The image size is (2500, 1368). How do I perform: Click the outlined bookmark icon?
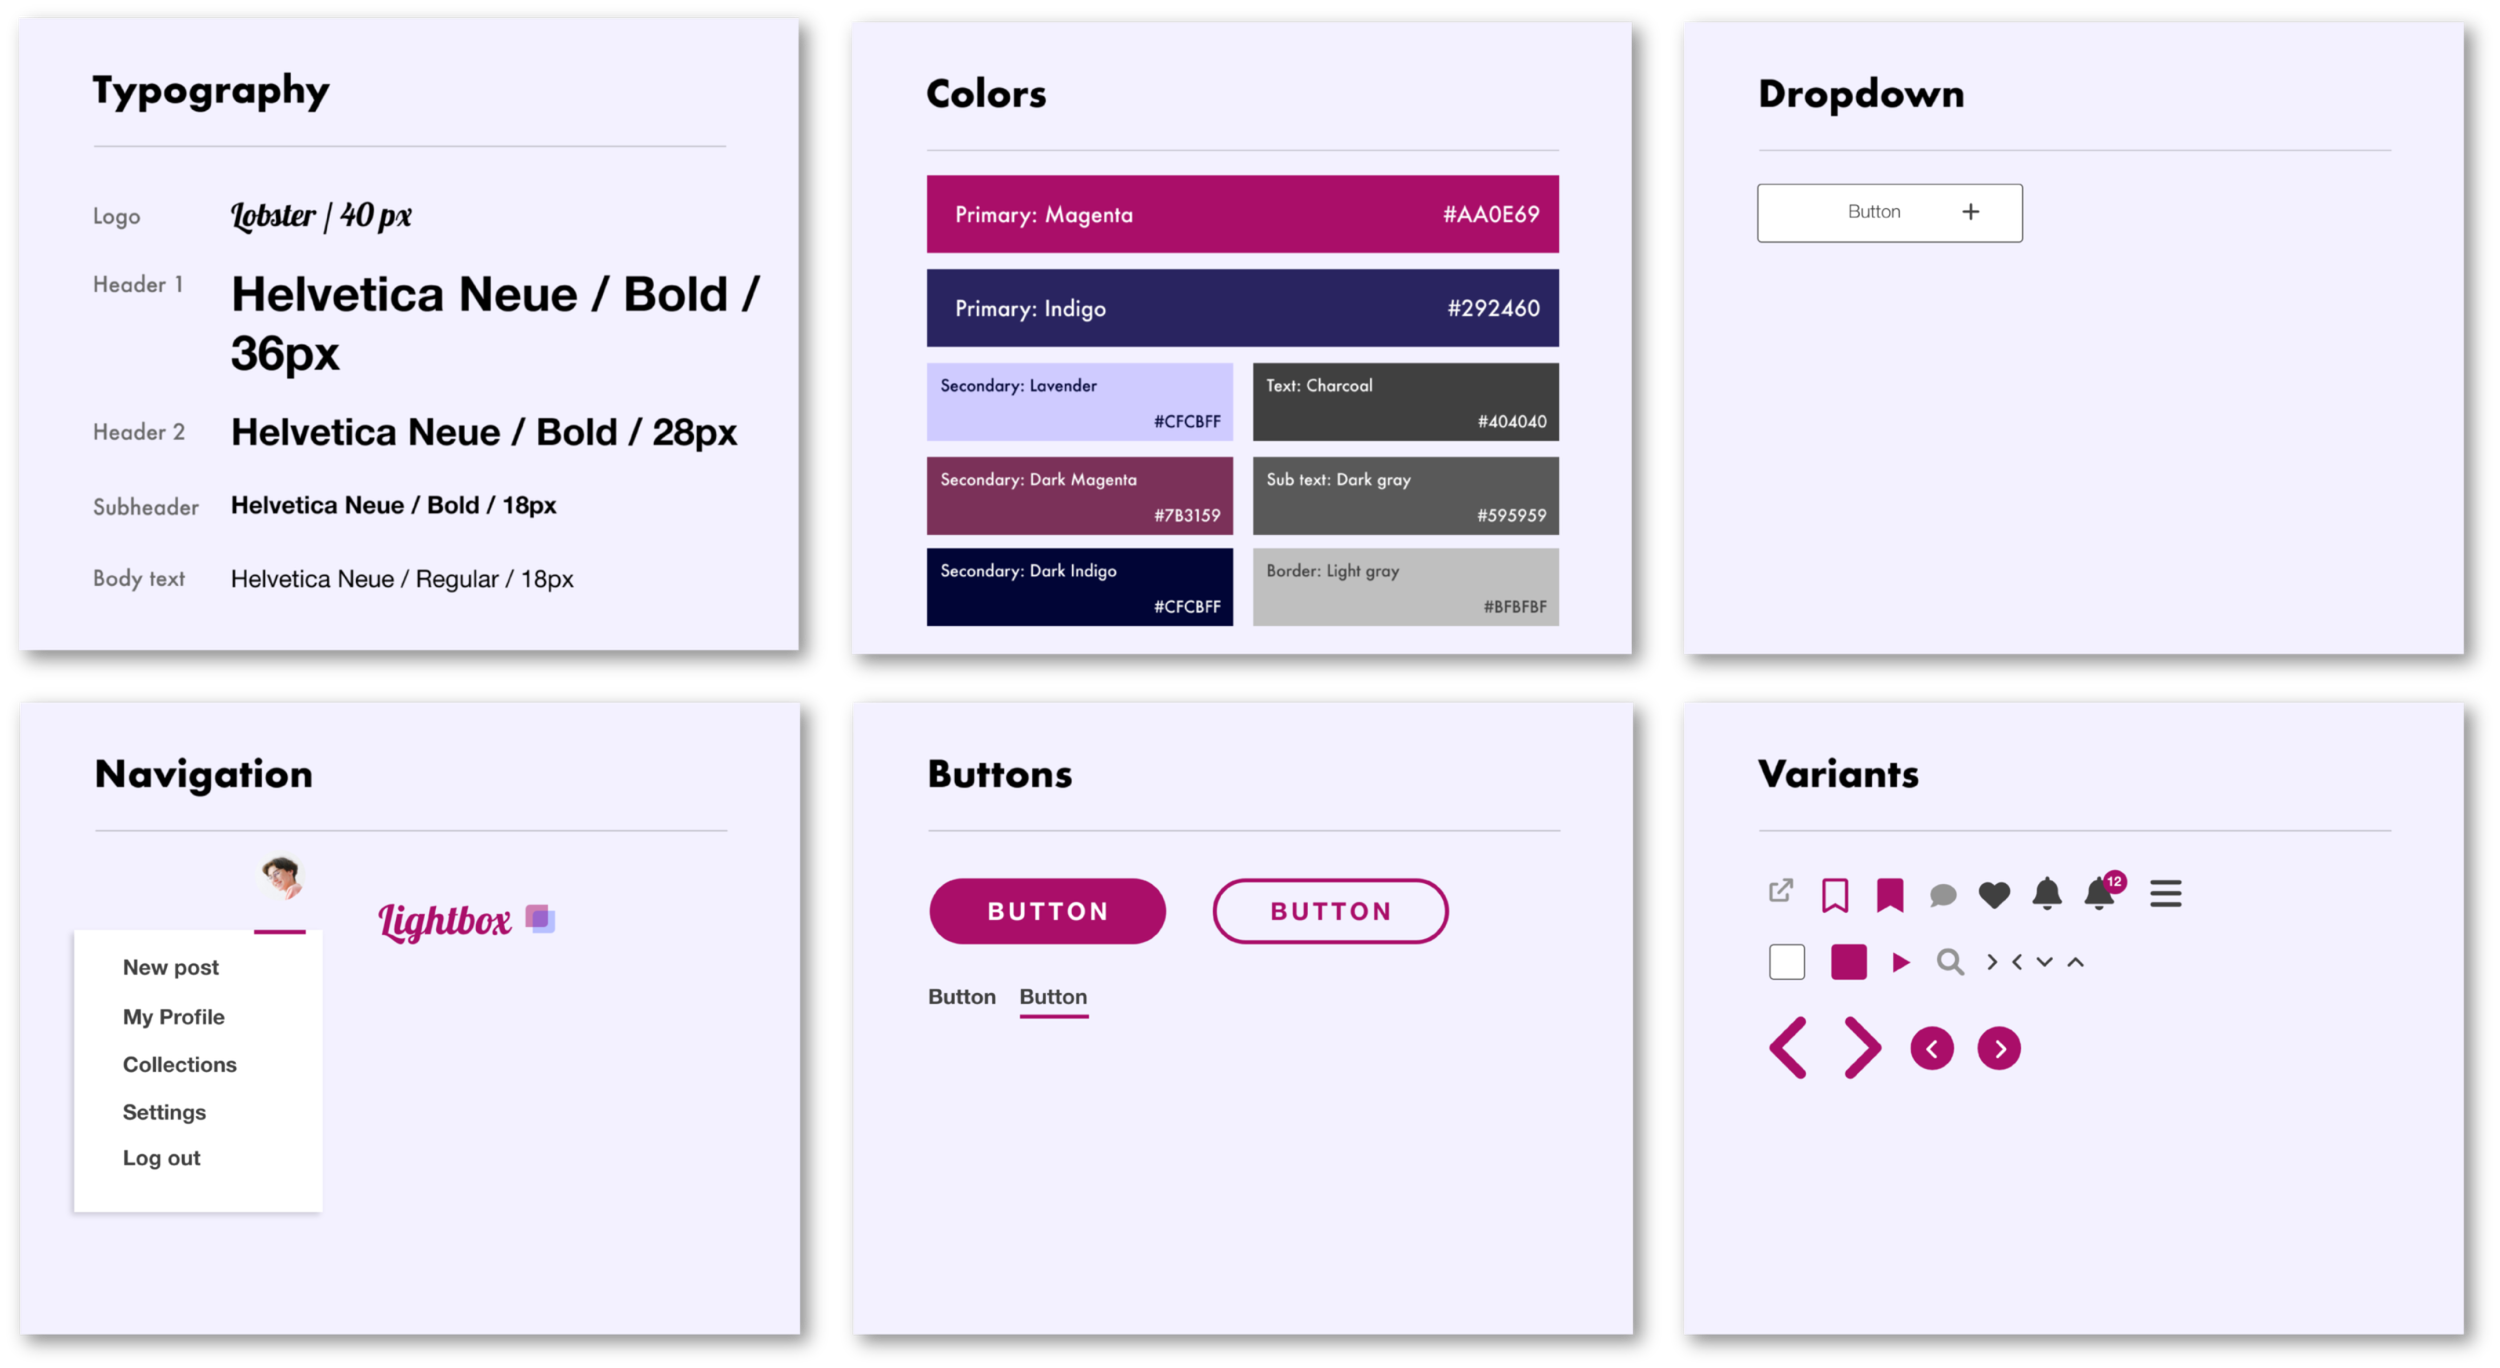tap(1835, 895)
